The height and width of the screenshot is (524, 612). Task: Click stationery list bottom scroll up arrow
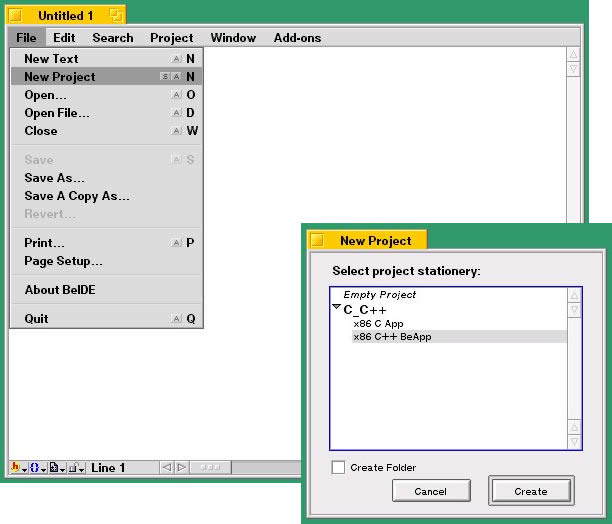coord(574,428)
